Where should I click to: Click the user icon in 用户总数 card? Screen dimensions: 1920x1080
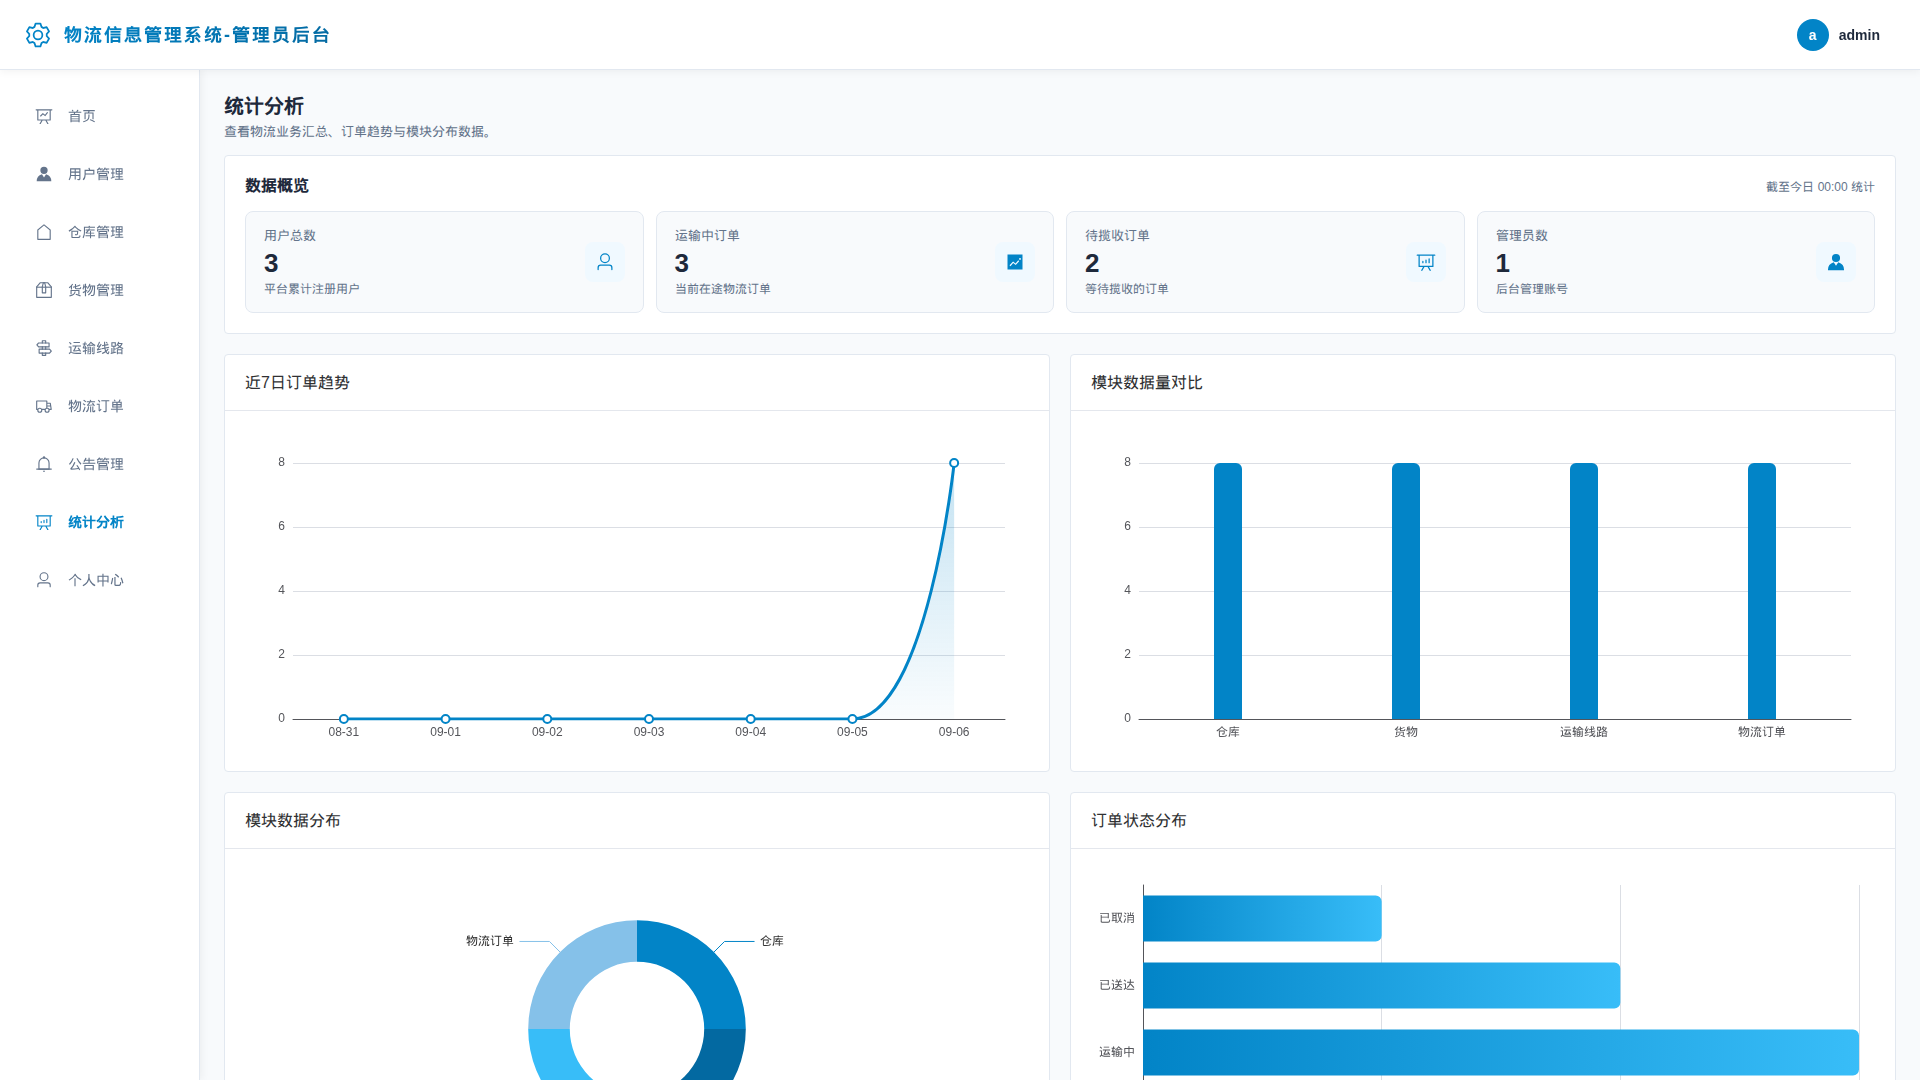(x=605, y=262)
